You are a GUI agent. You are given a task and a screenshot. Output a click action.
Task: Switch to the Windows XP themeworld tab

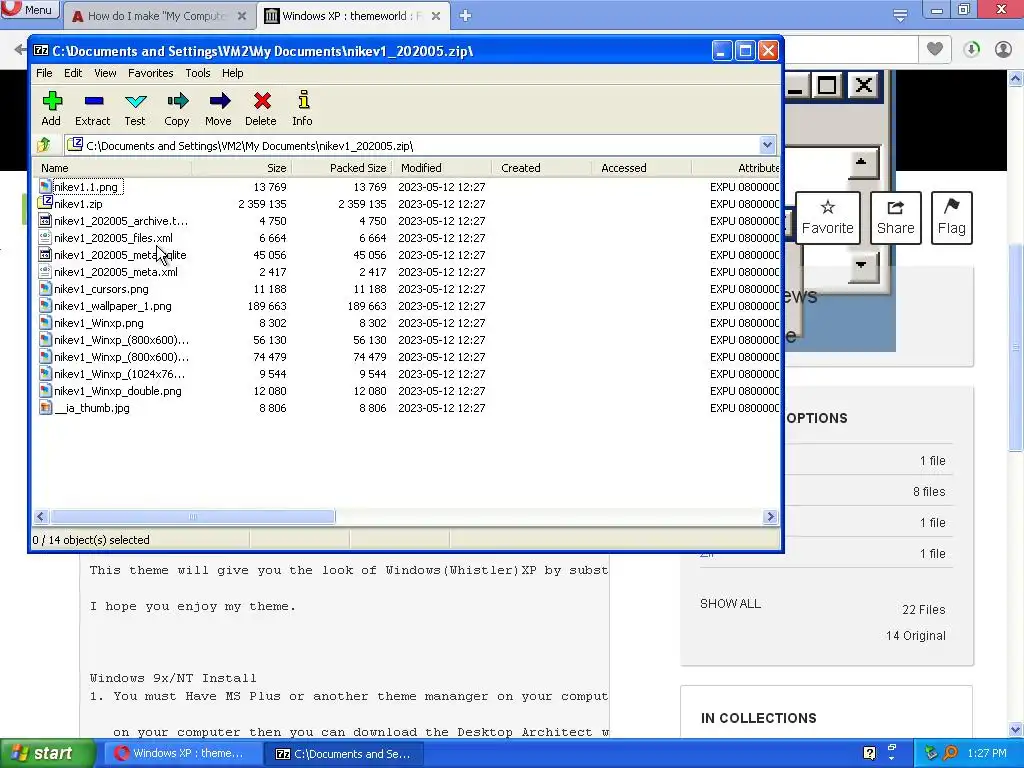353,16
